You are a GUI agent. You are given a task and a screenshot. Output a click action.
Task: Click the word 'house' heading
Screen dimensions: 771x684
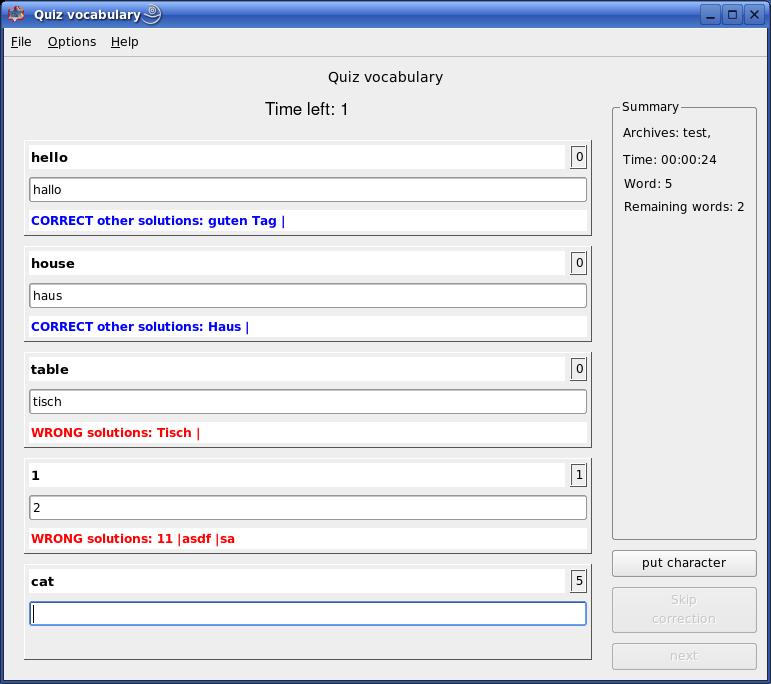(53, 264)
